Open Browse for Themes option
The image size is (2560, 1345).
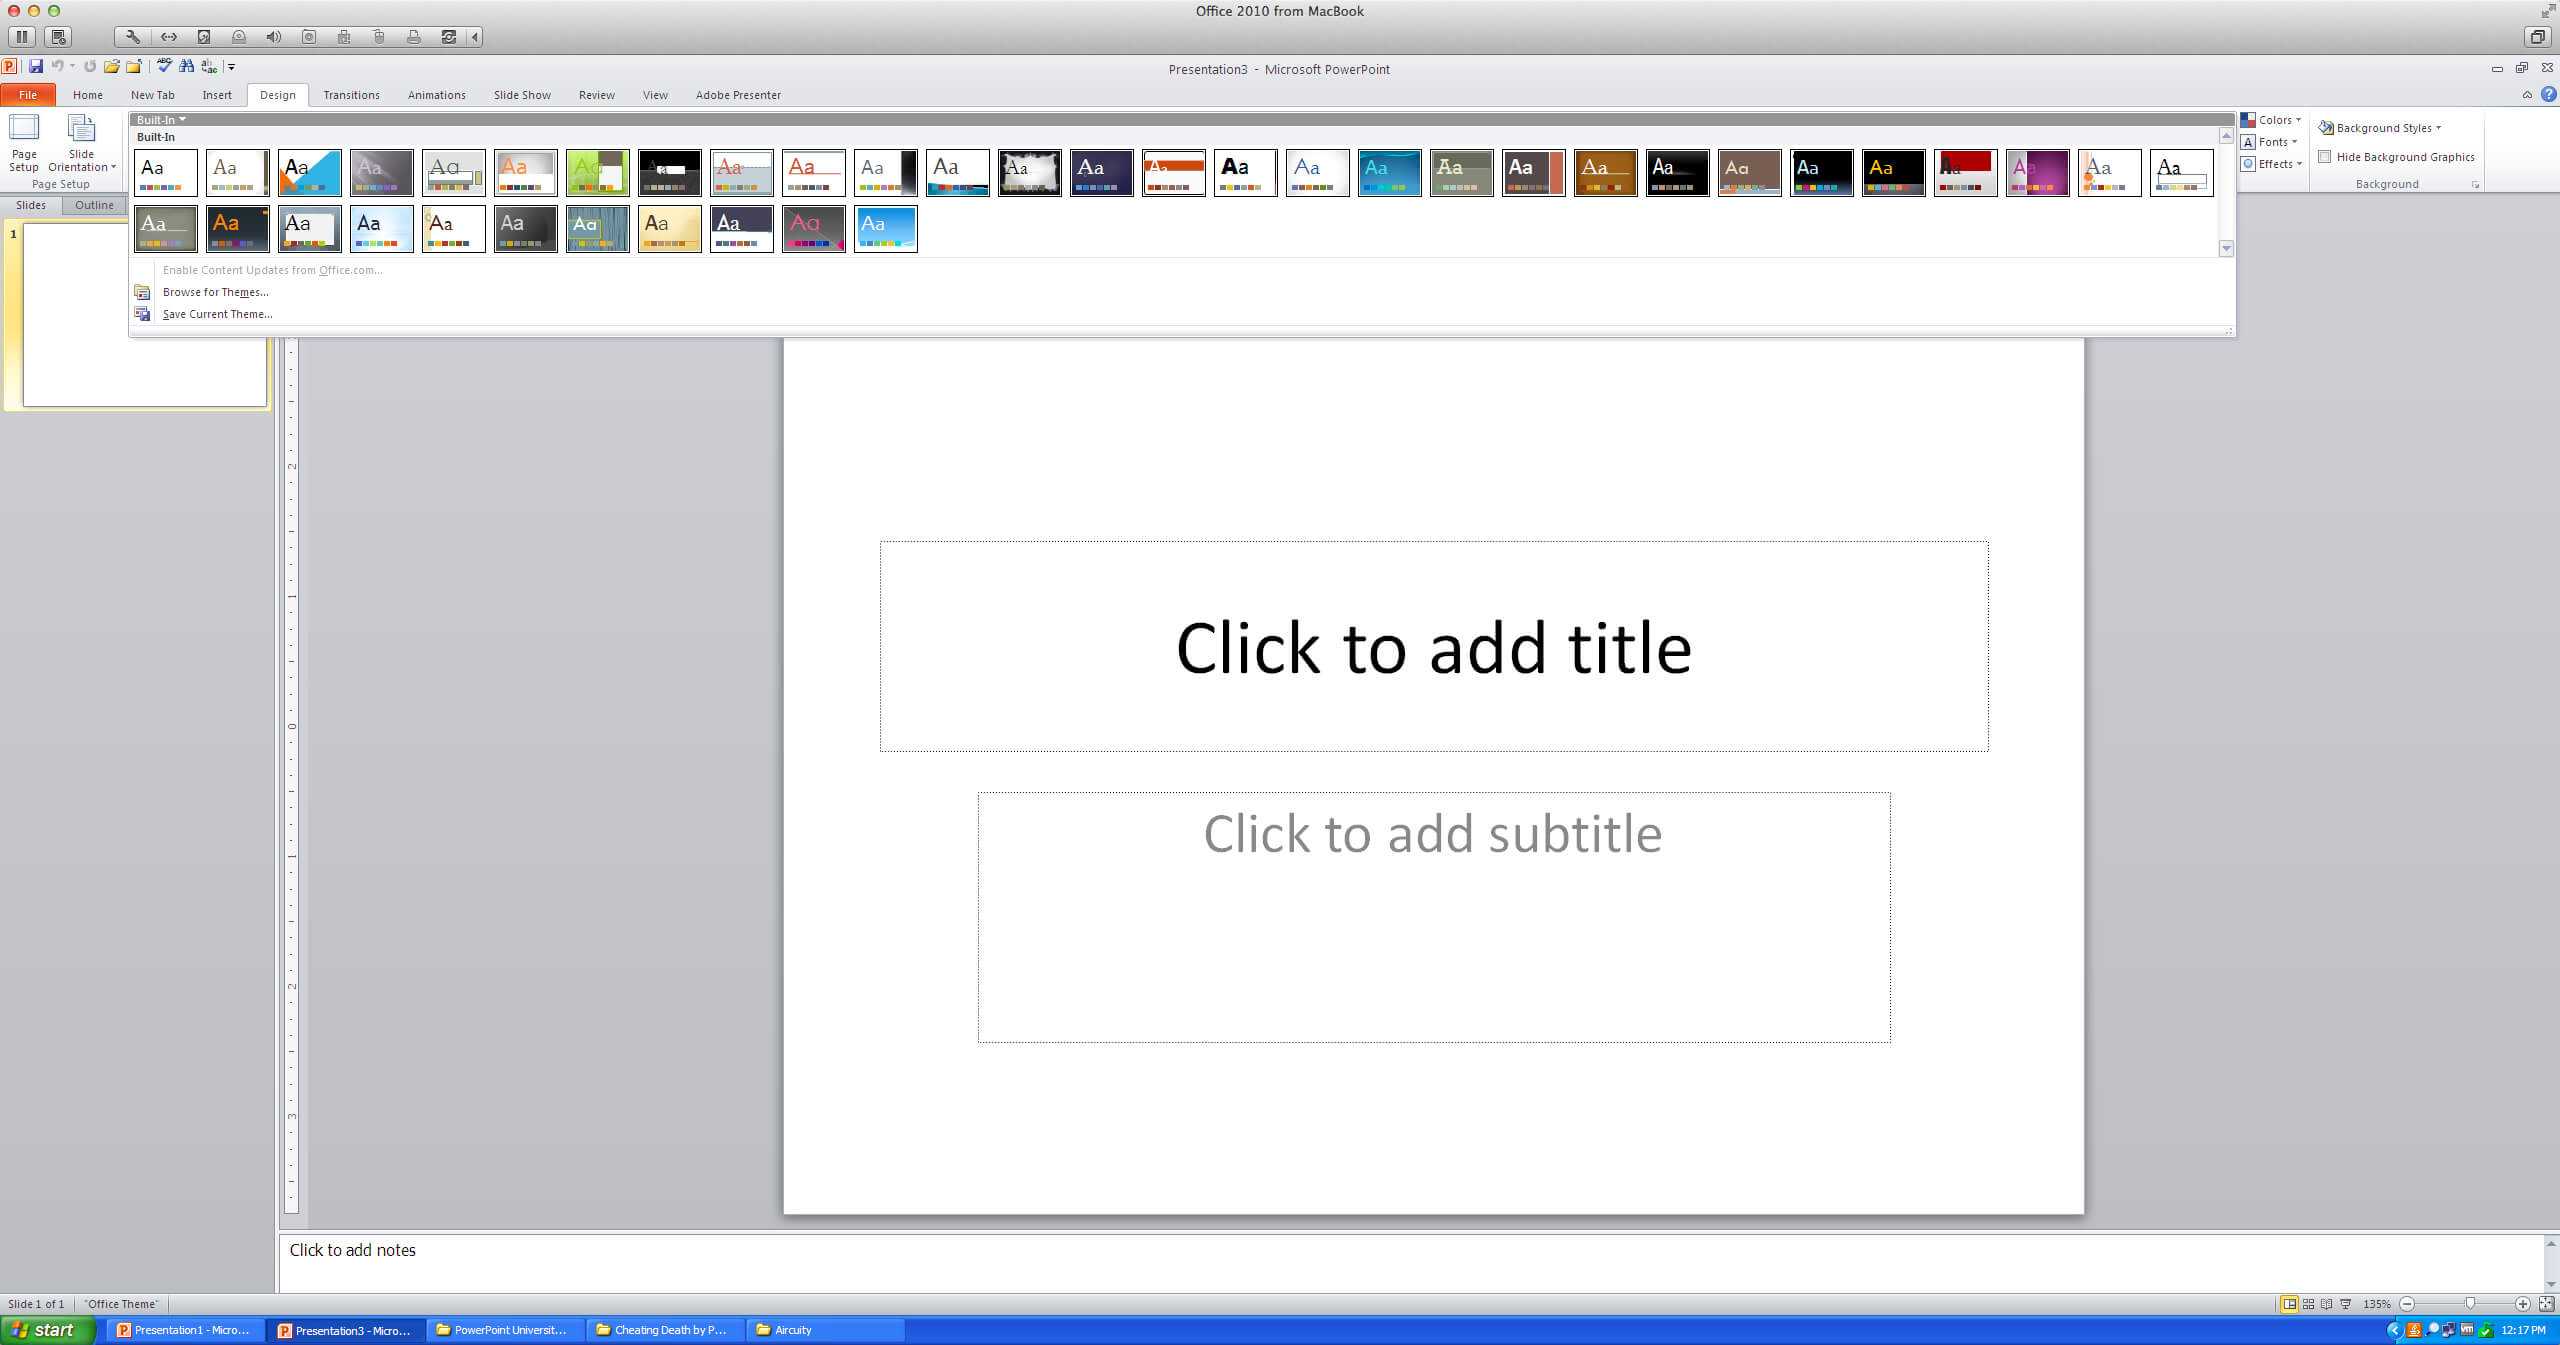215,291
